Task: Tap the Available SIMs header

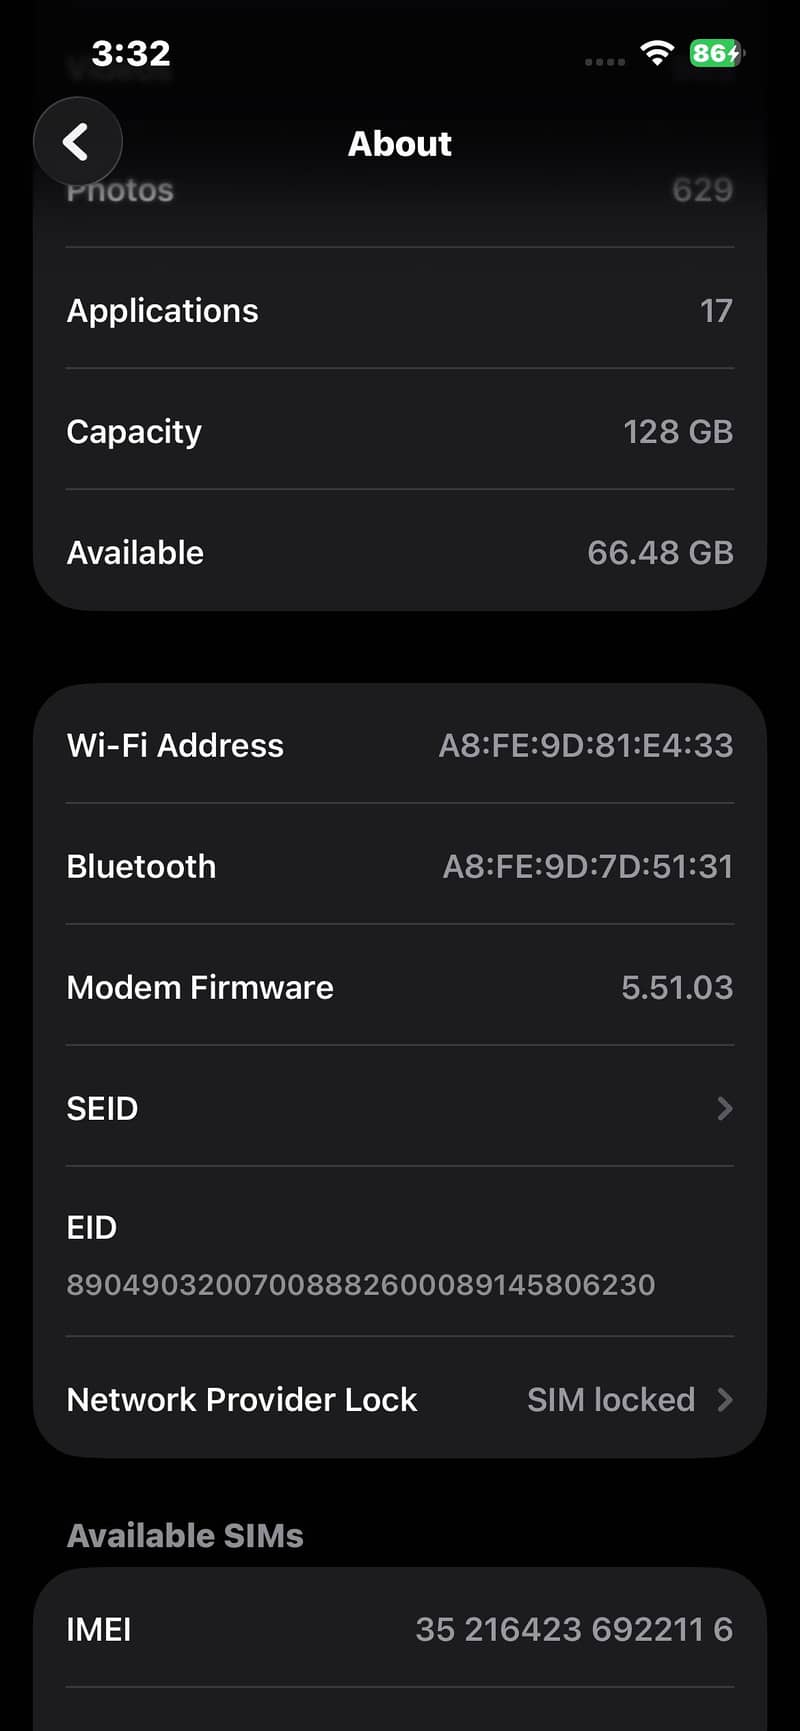Action: 185,1535
